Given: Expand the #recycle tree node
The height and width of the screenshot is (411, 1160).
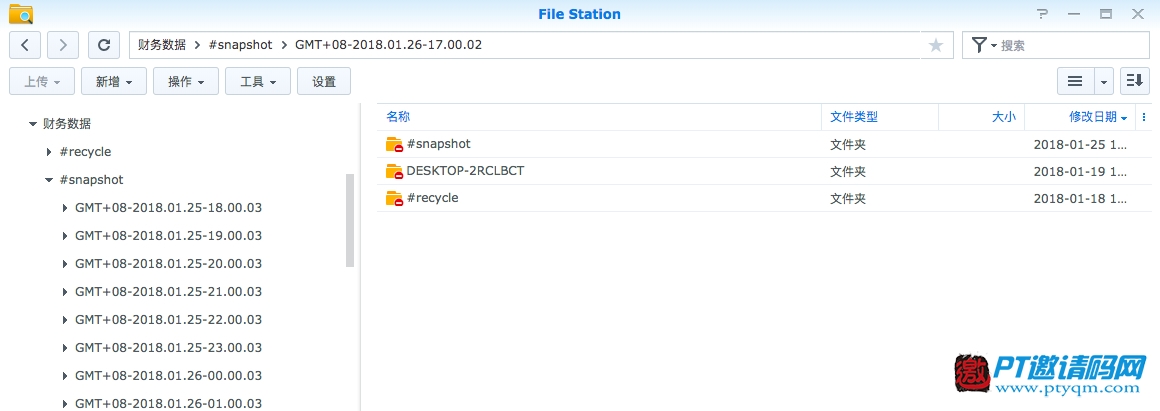Looking at the screenshot, I should click(x=49, y=152).
